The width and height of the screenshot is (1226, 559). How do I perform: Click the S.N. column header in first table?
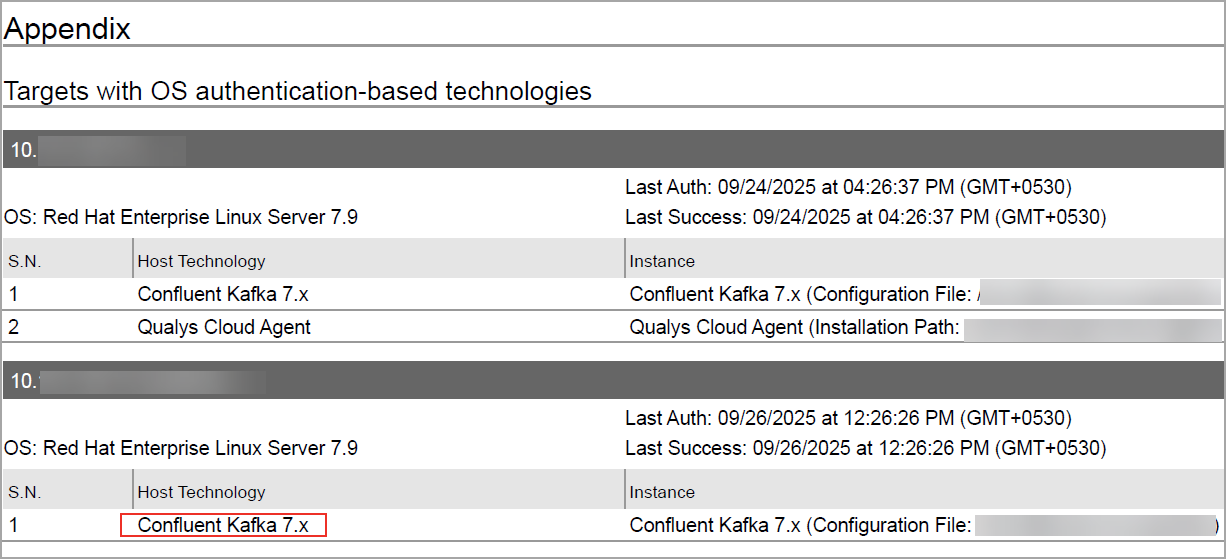pos(24,261)
